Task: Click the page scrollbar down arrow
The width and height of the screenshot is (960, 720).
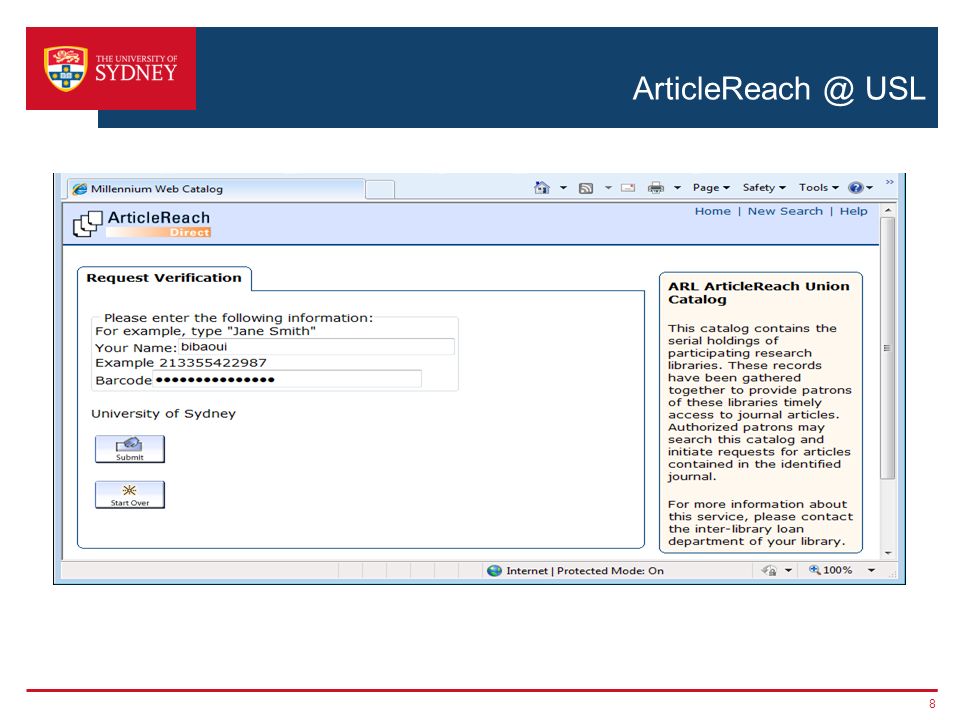Action: pos(888,553)
